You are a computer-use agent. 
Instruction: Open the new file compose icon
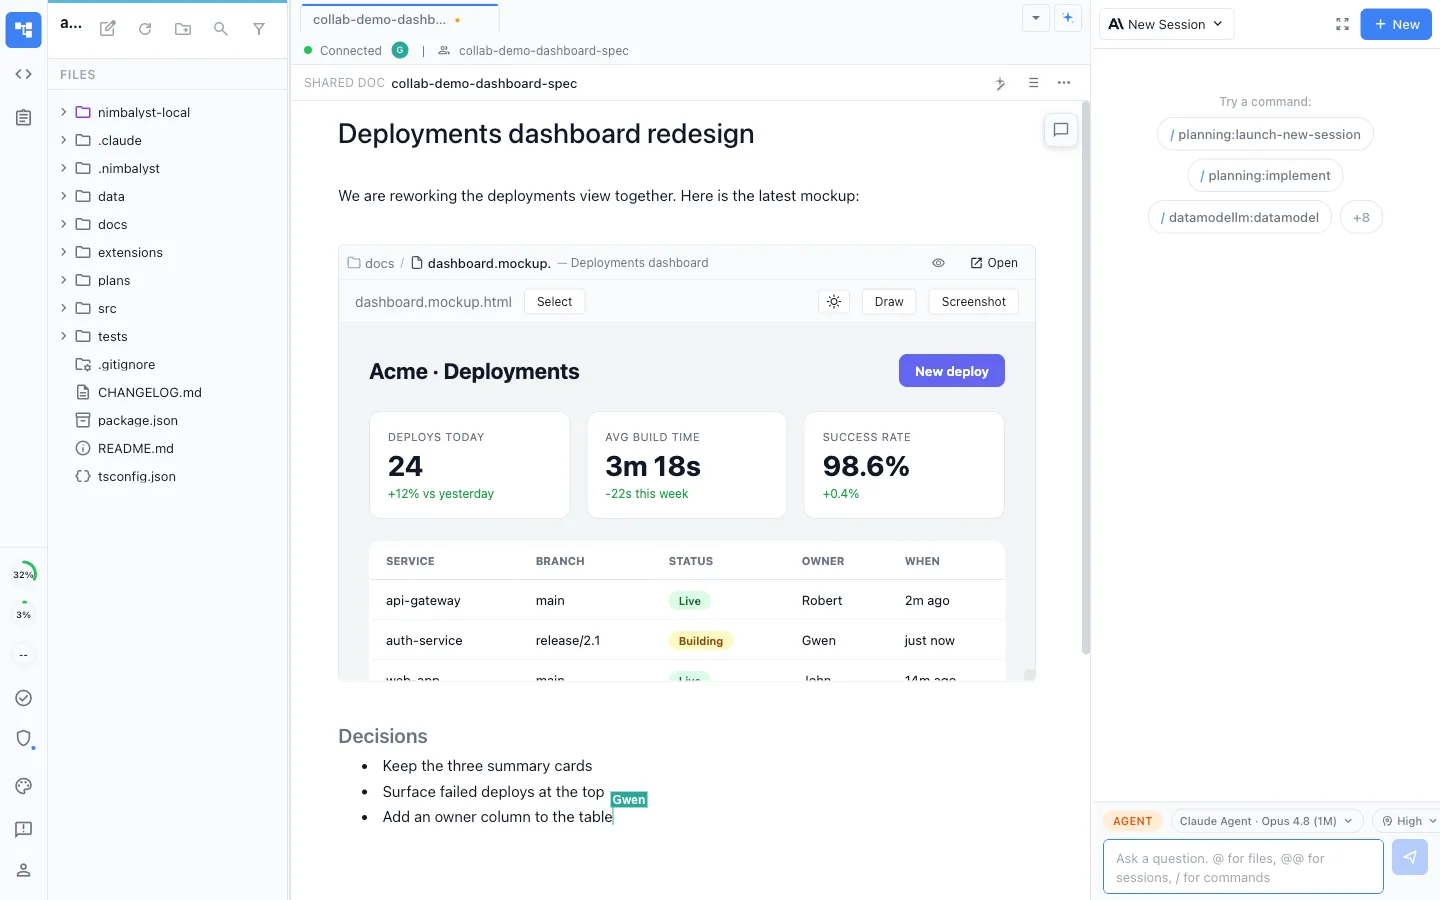[x=108, y=29]
